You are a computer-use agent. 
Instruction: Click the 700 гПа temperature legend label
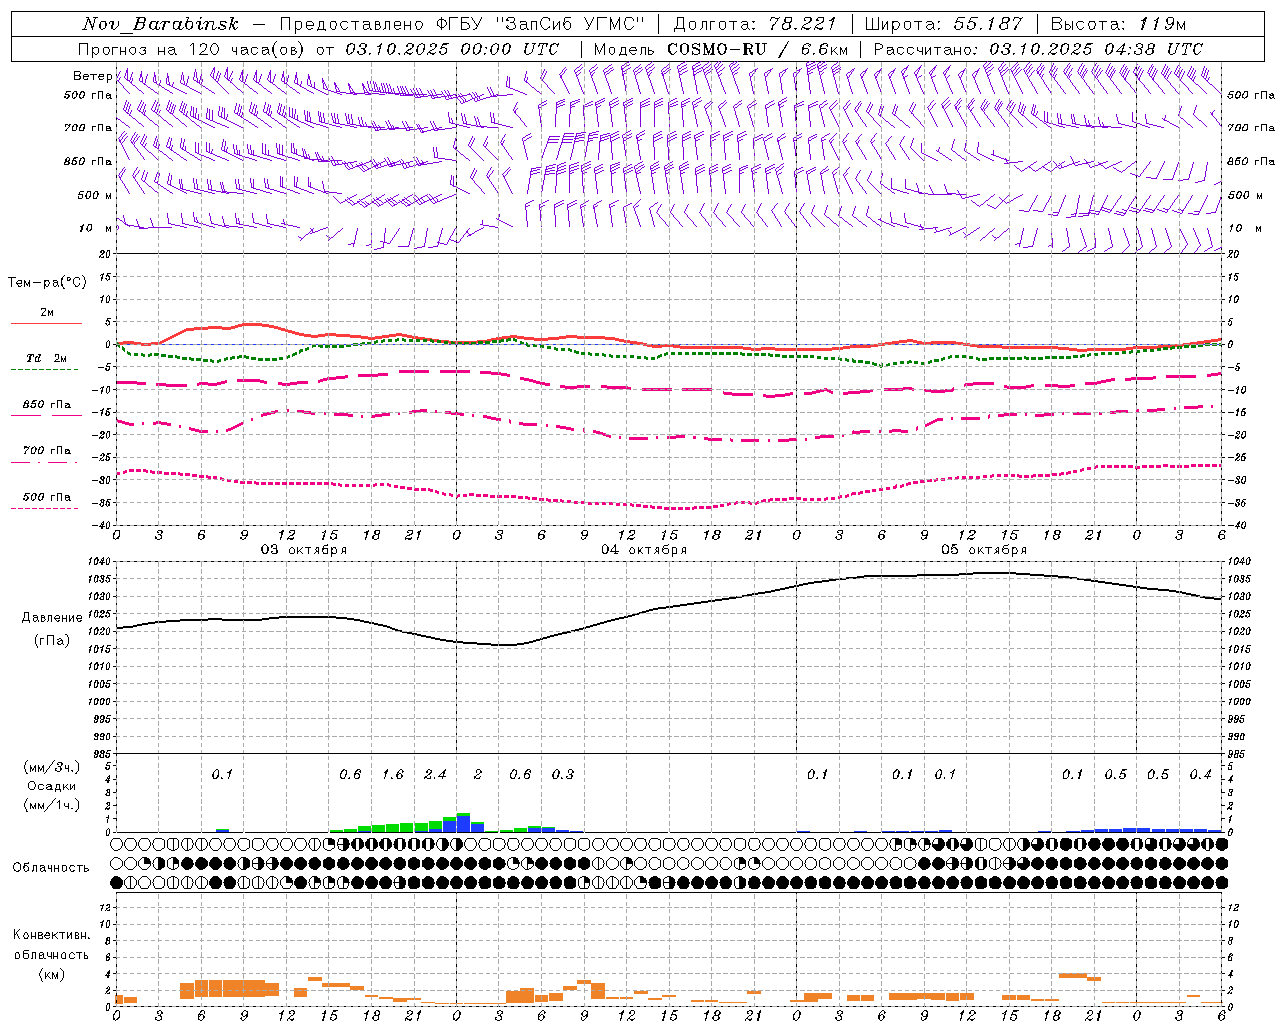coord(47,451)
